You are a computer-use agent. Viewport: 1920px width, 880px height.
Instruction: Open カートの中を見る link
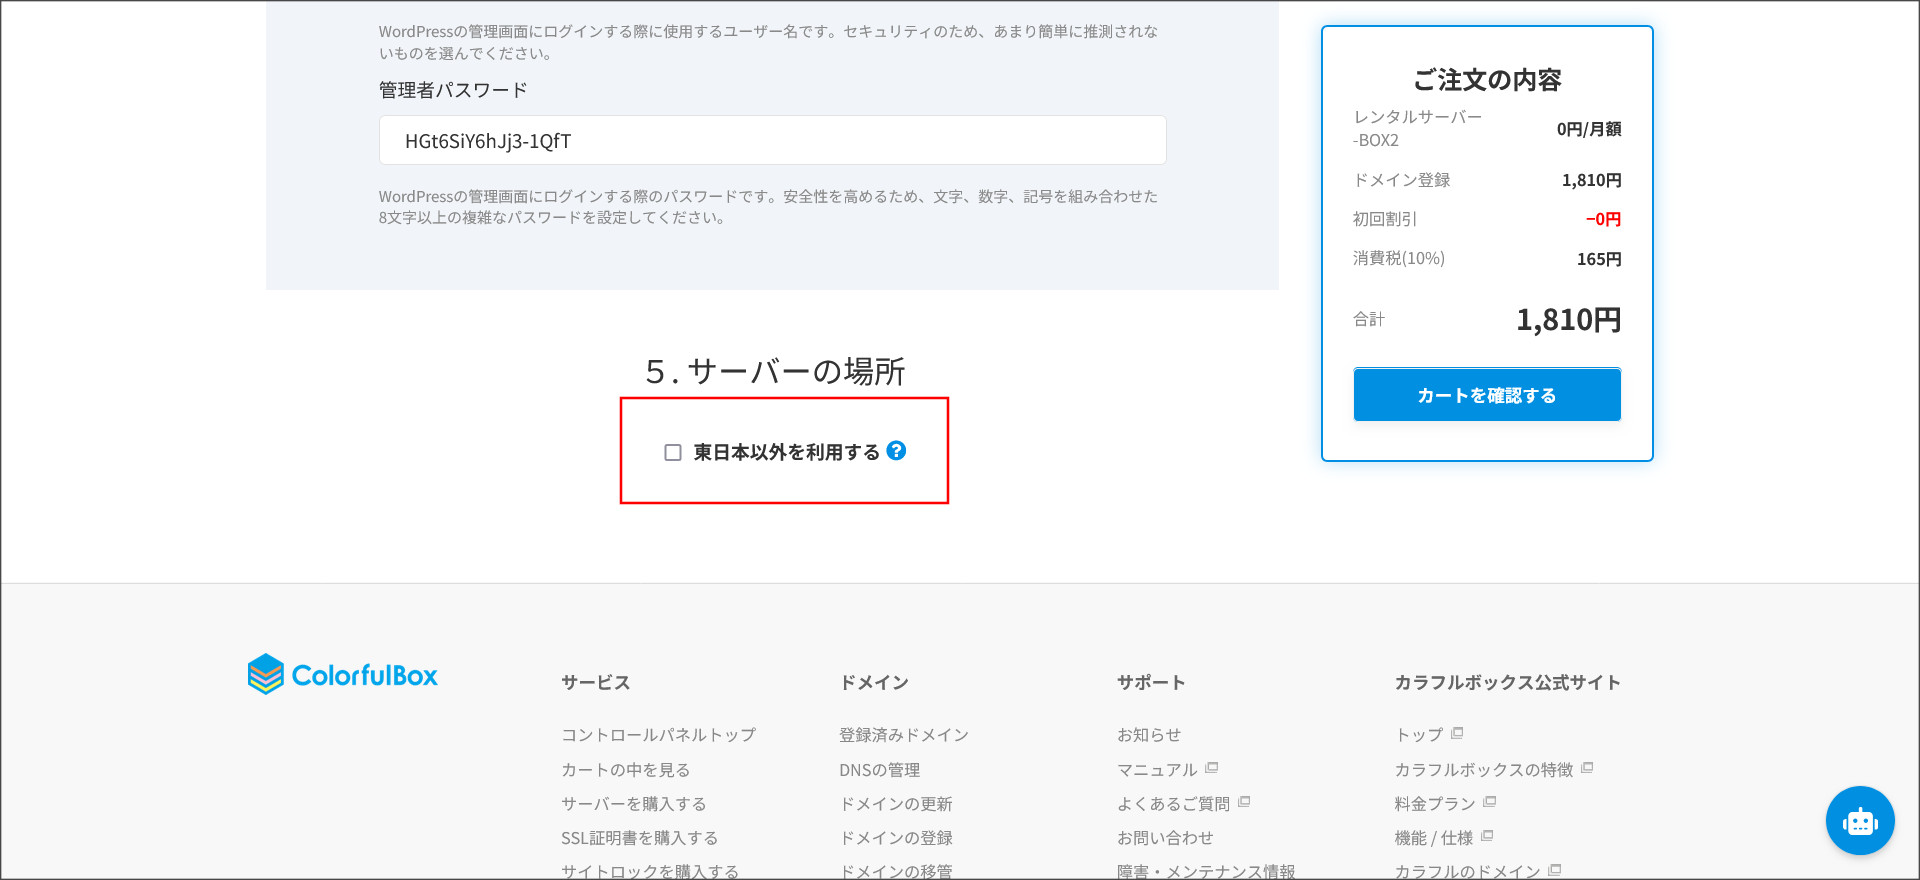[x=625, y=770]
